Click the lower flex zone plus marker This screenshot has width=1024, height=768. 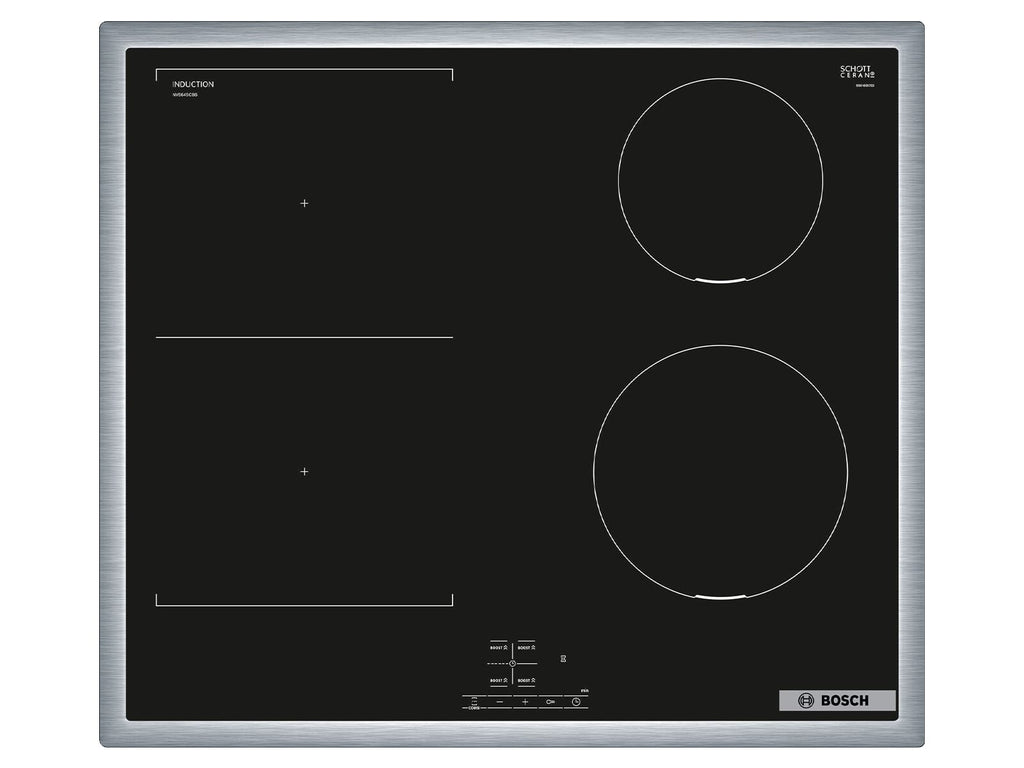(x=304, y=471)
